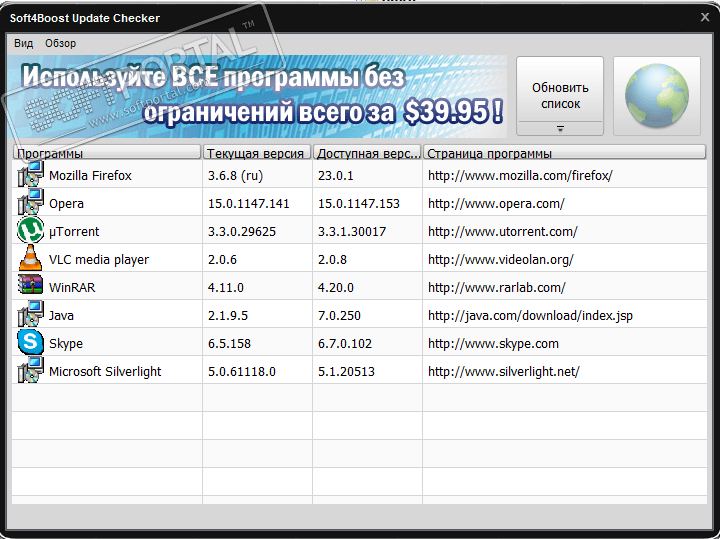
Task: Click current version 3.3.0.29625
Action: click(x=242, y=231)
